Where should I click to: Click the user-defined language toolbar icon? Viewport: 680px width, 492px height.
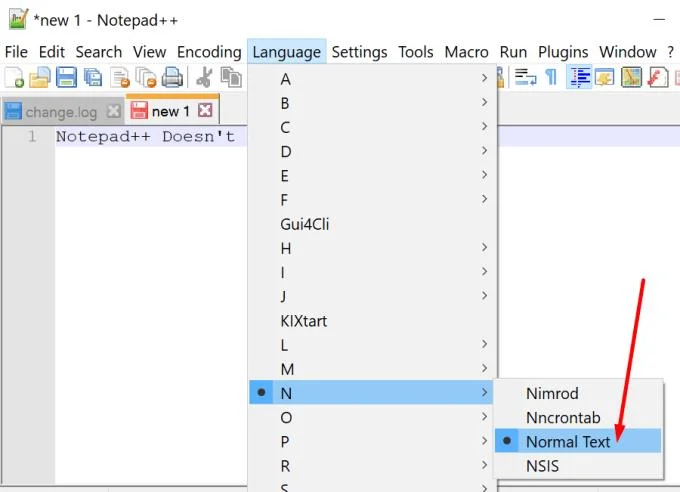[605, 78]
